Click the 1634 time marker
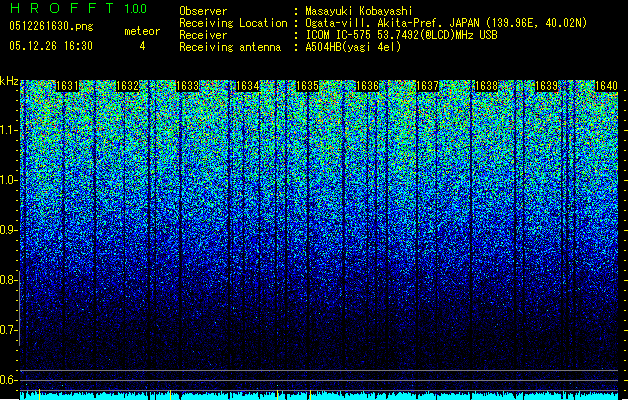Viewport: 629px width, 400px height. [x=248, y=86]
